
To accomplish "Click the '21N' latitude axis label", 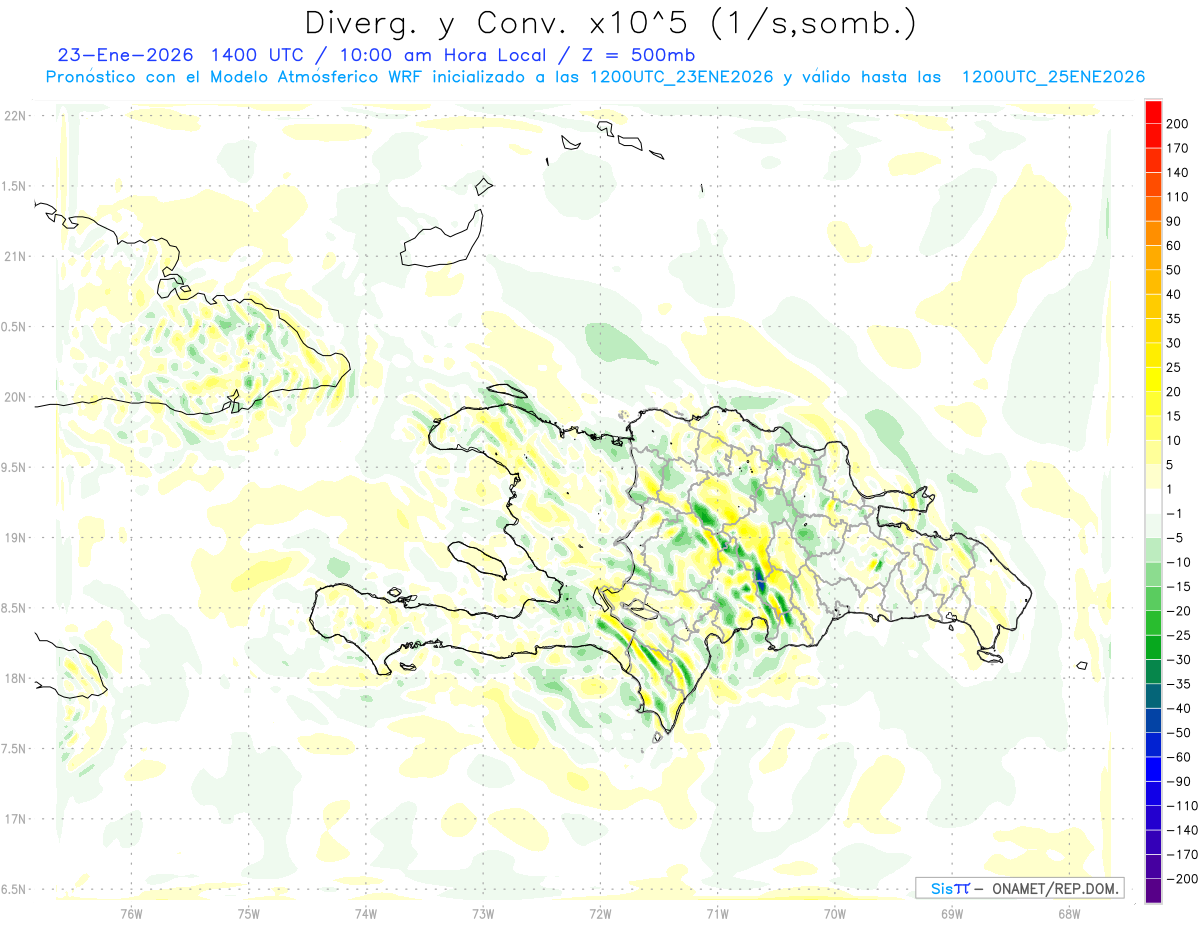I will click(14, 257).
